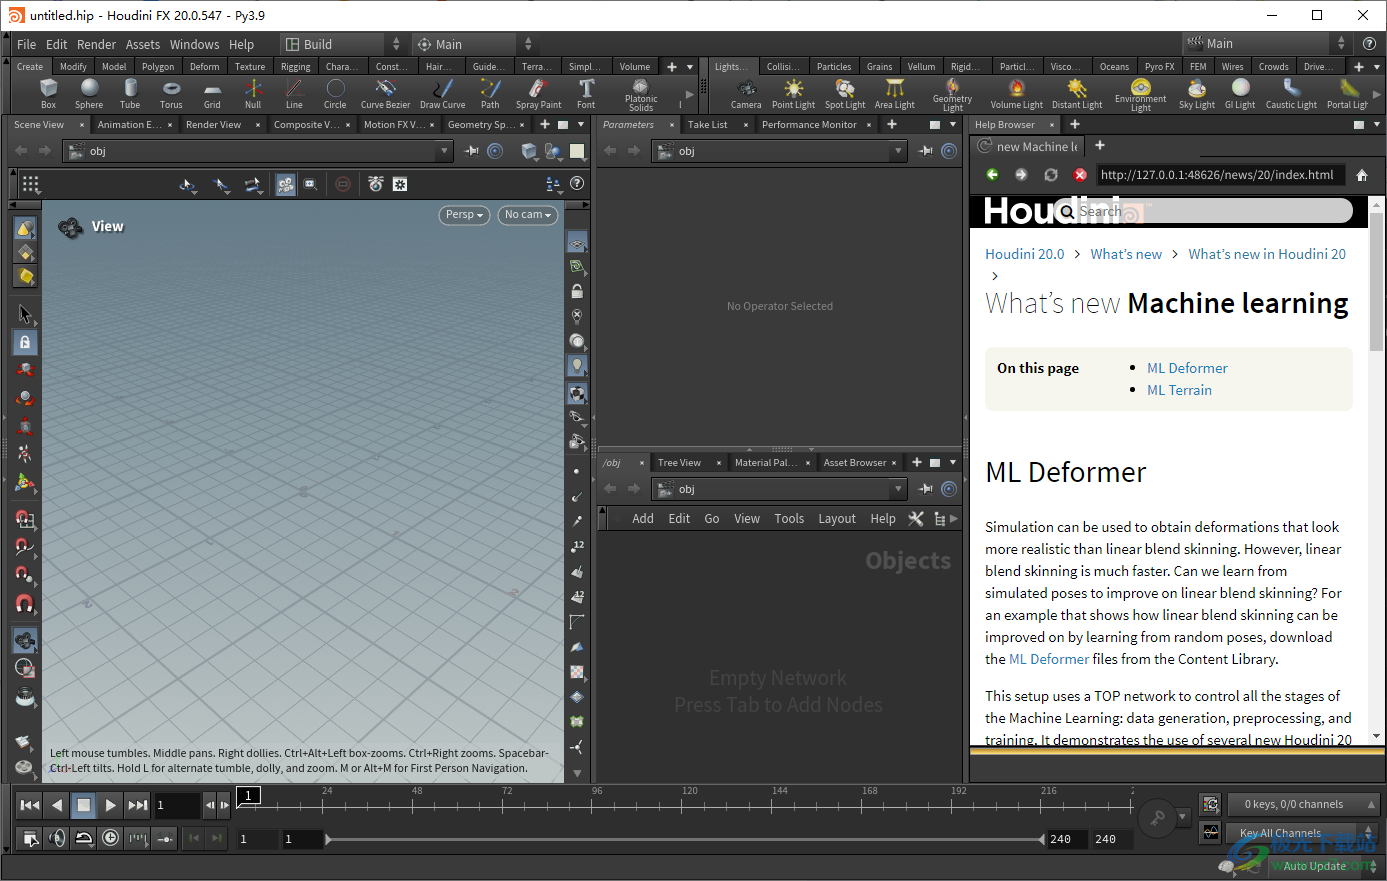The width and height of the screenshot is (1387, 881).
Task: Select the Torus shelf tool
Action: [171, 94]
